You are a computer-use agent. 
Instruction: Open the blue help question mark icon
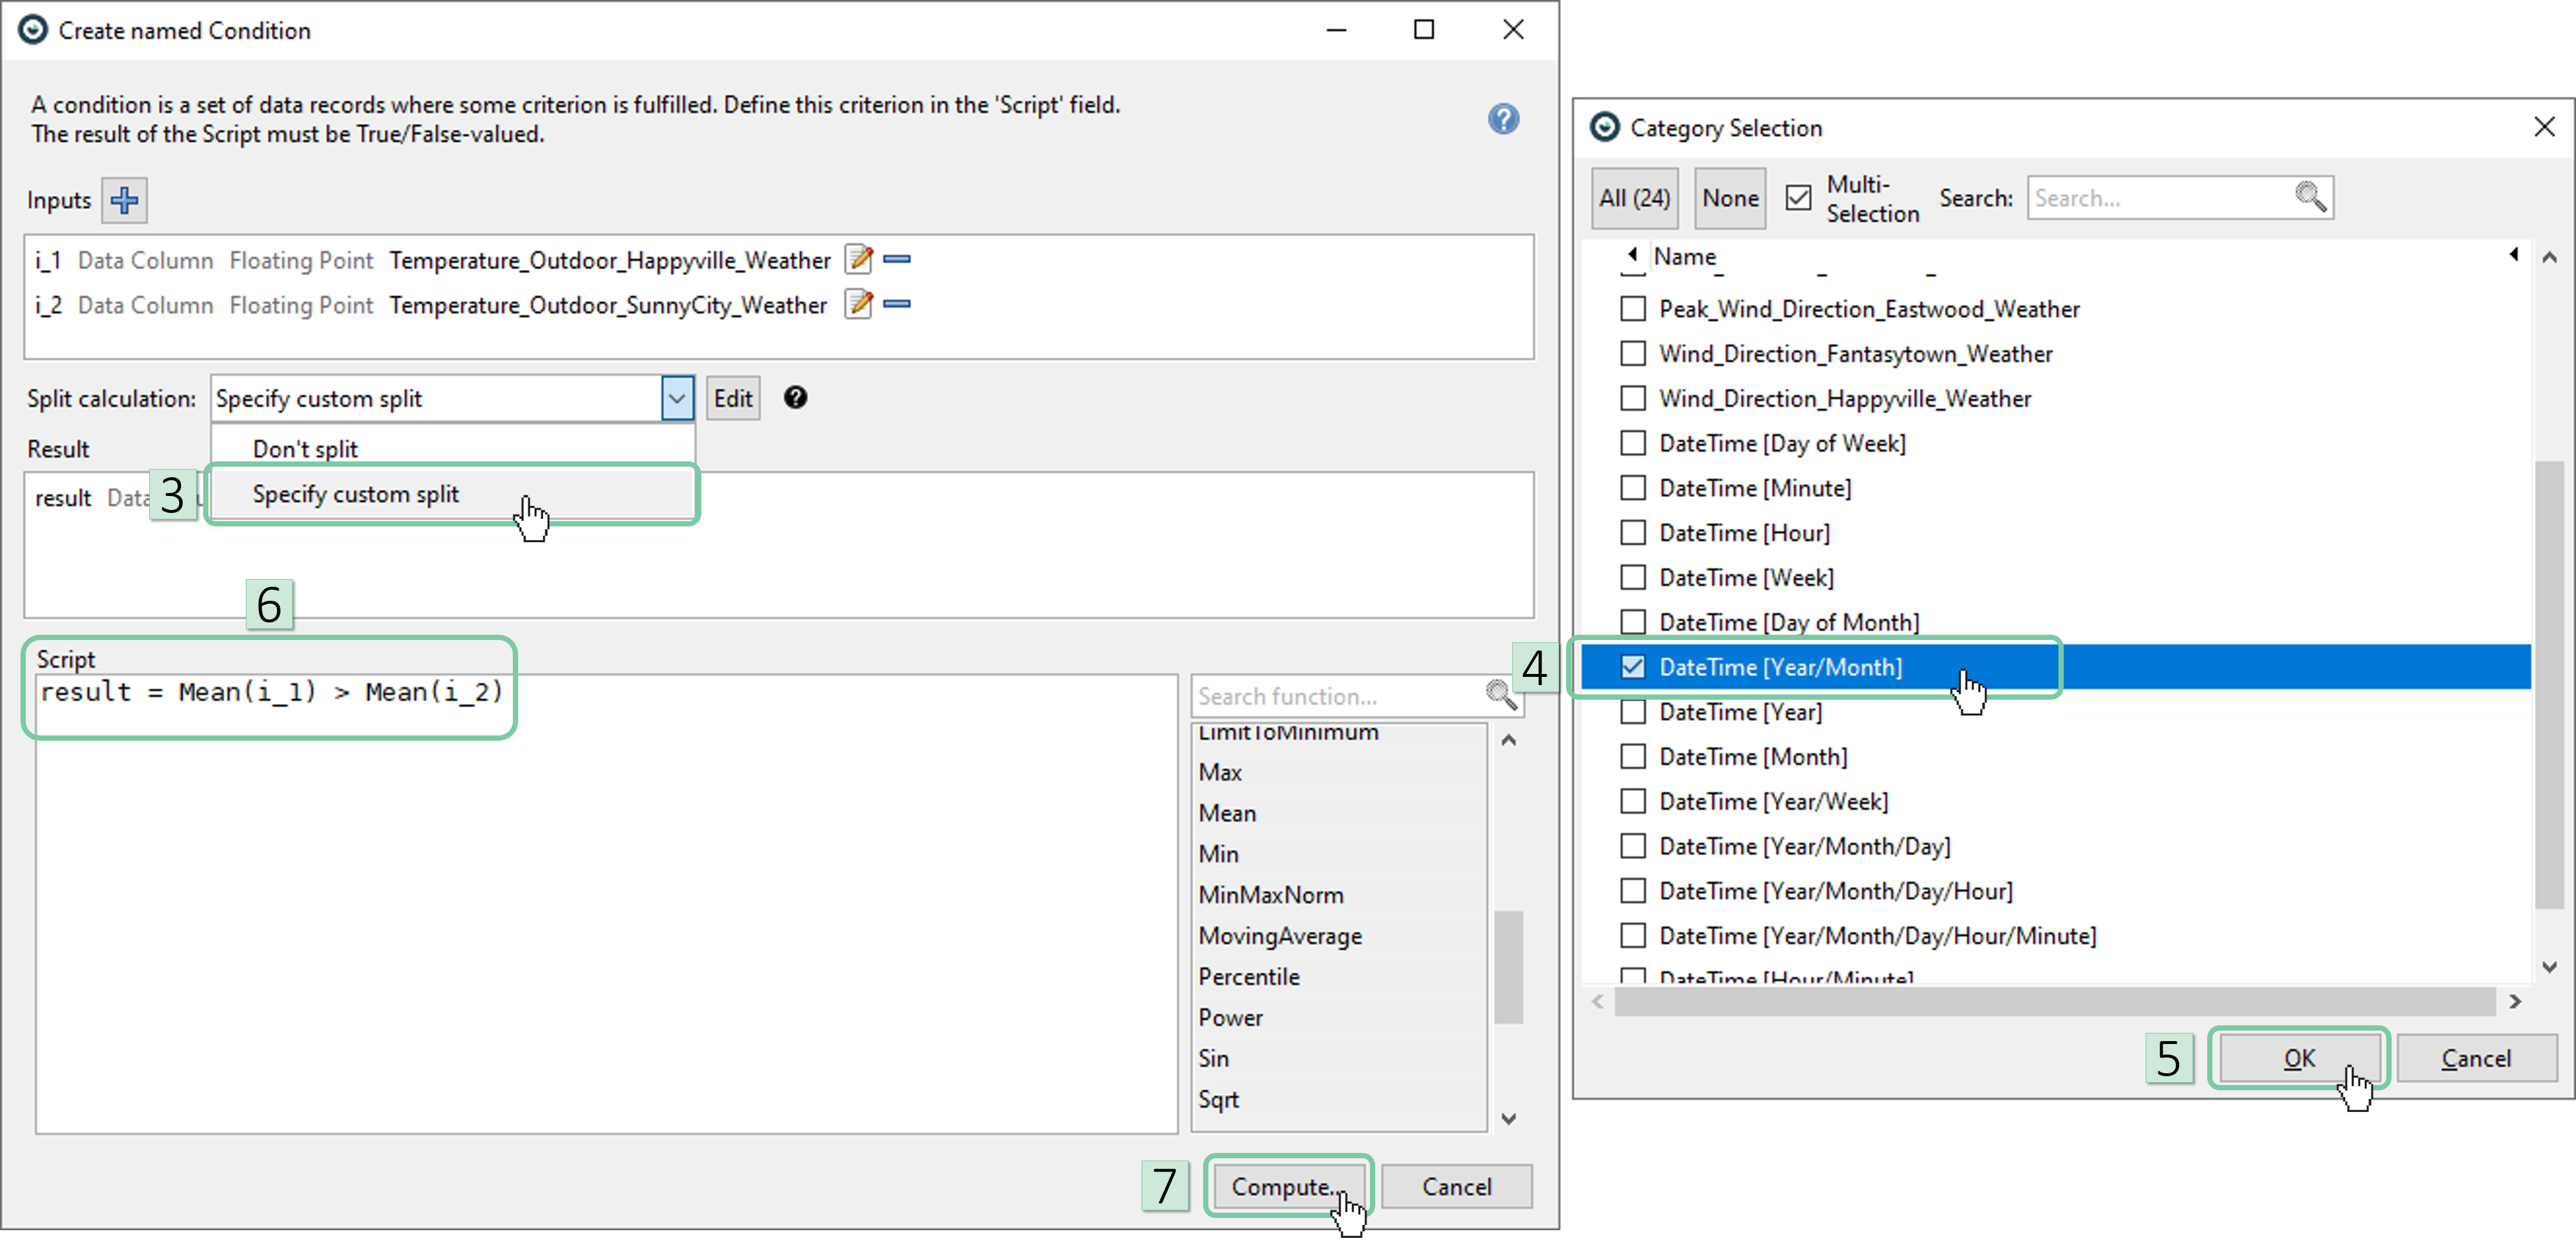[x=1502, y=120]
